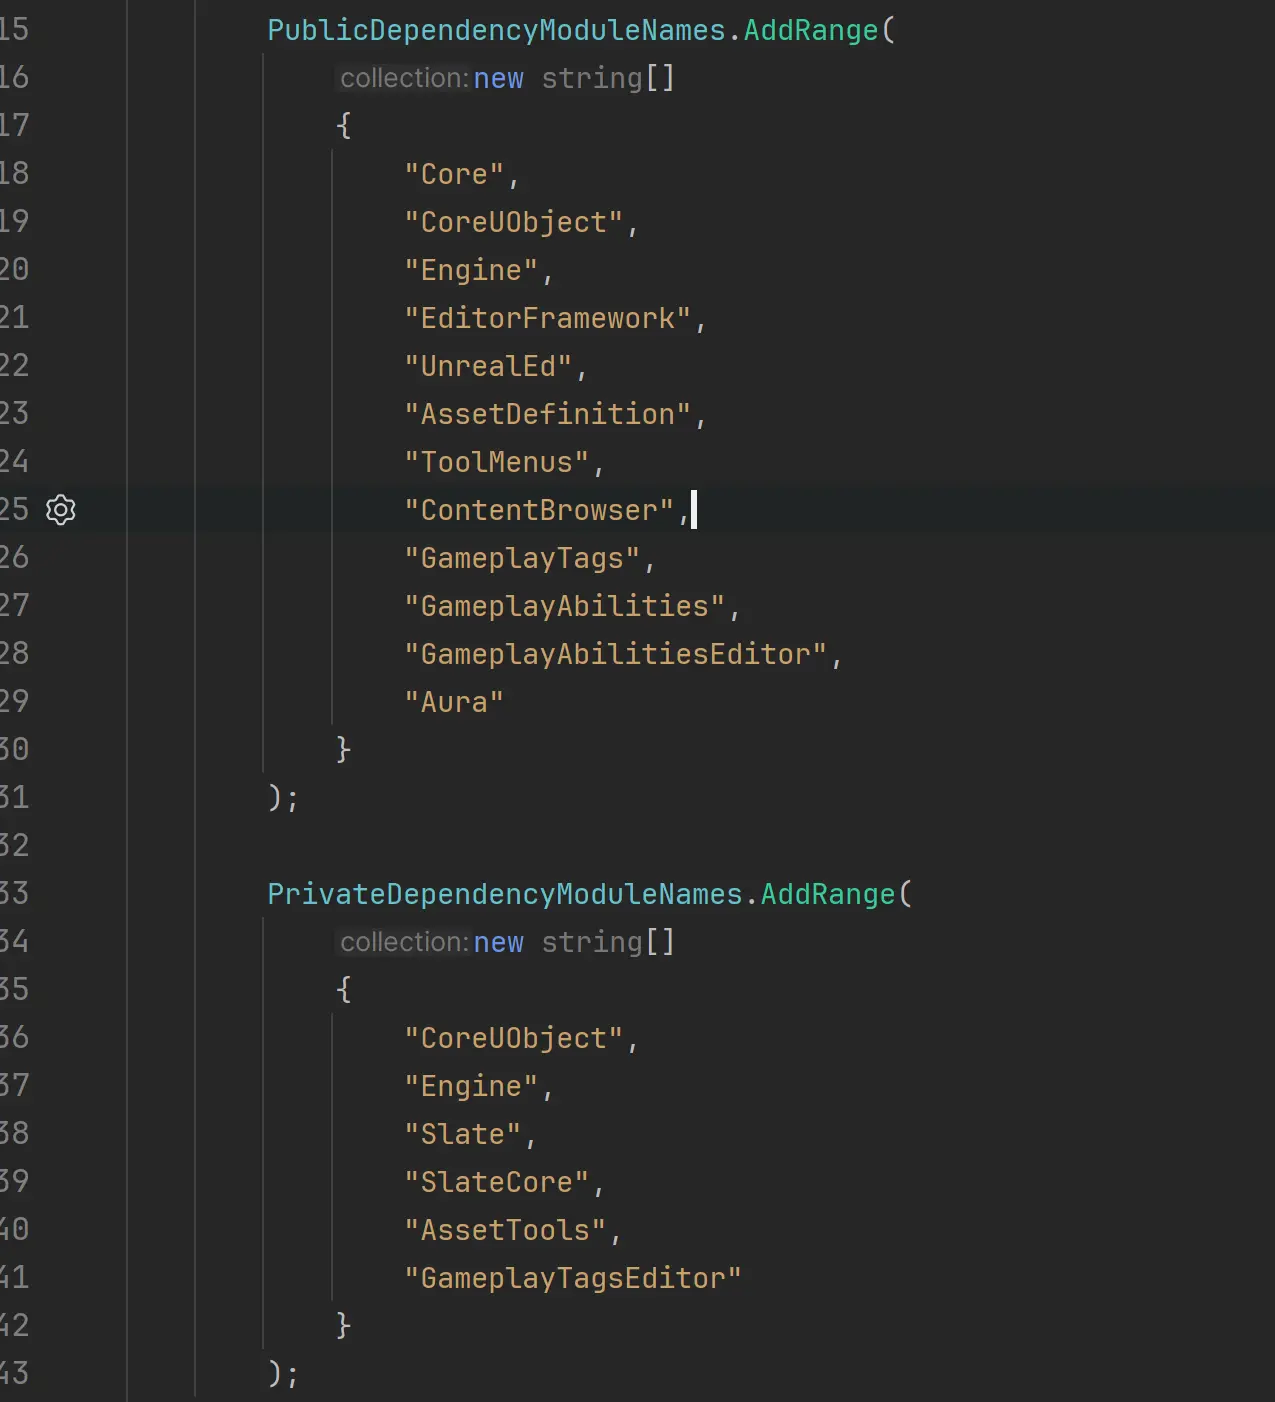Click on the "AssetDefinition" string

click(x=548, y=414)
